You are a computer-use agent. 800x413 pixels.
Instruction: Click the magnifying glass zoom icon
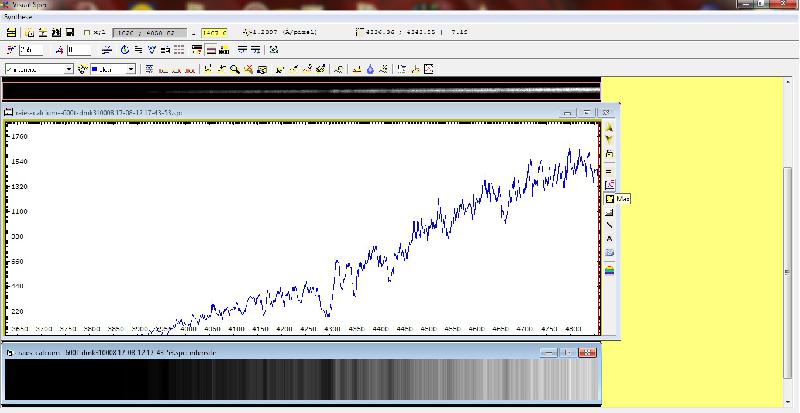click(235, 69)
